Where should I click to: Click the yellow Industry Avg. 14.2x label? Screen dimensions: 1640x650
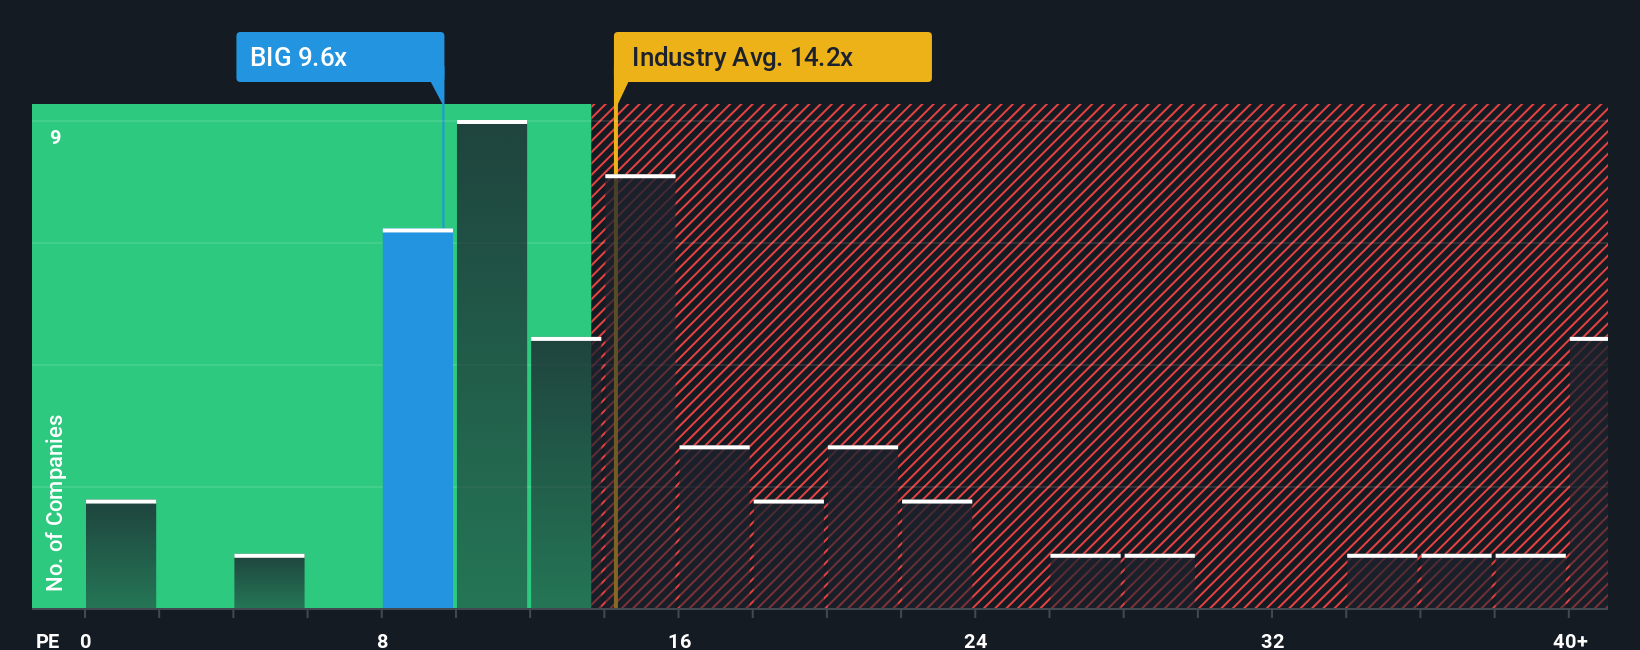click(772, 57)
